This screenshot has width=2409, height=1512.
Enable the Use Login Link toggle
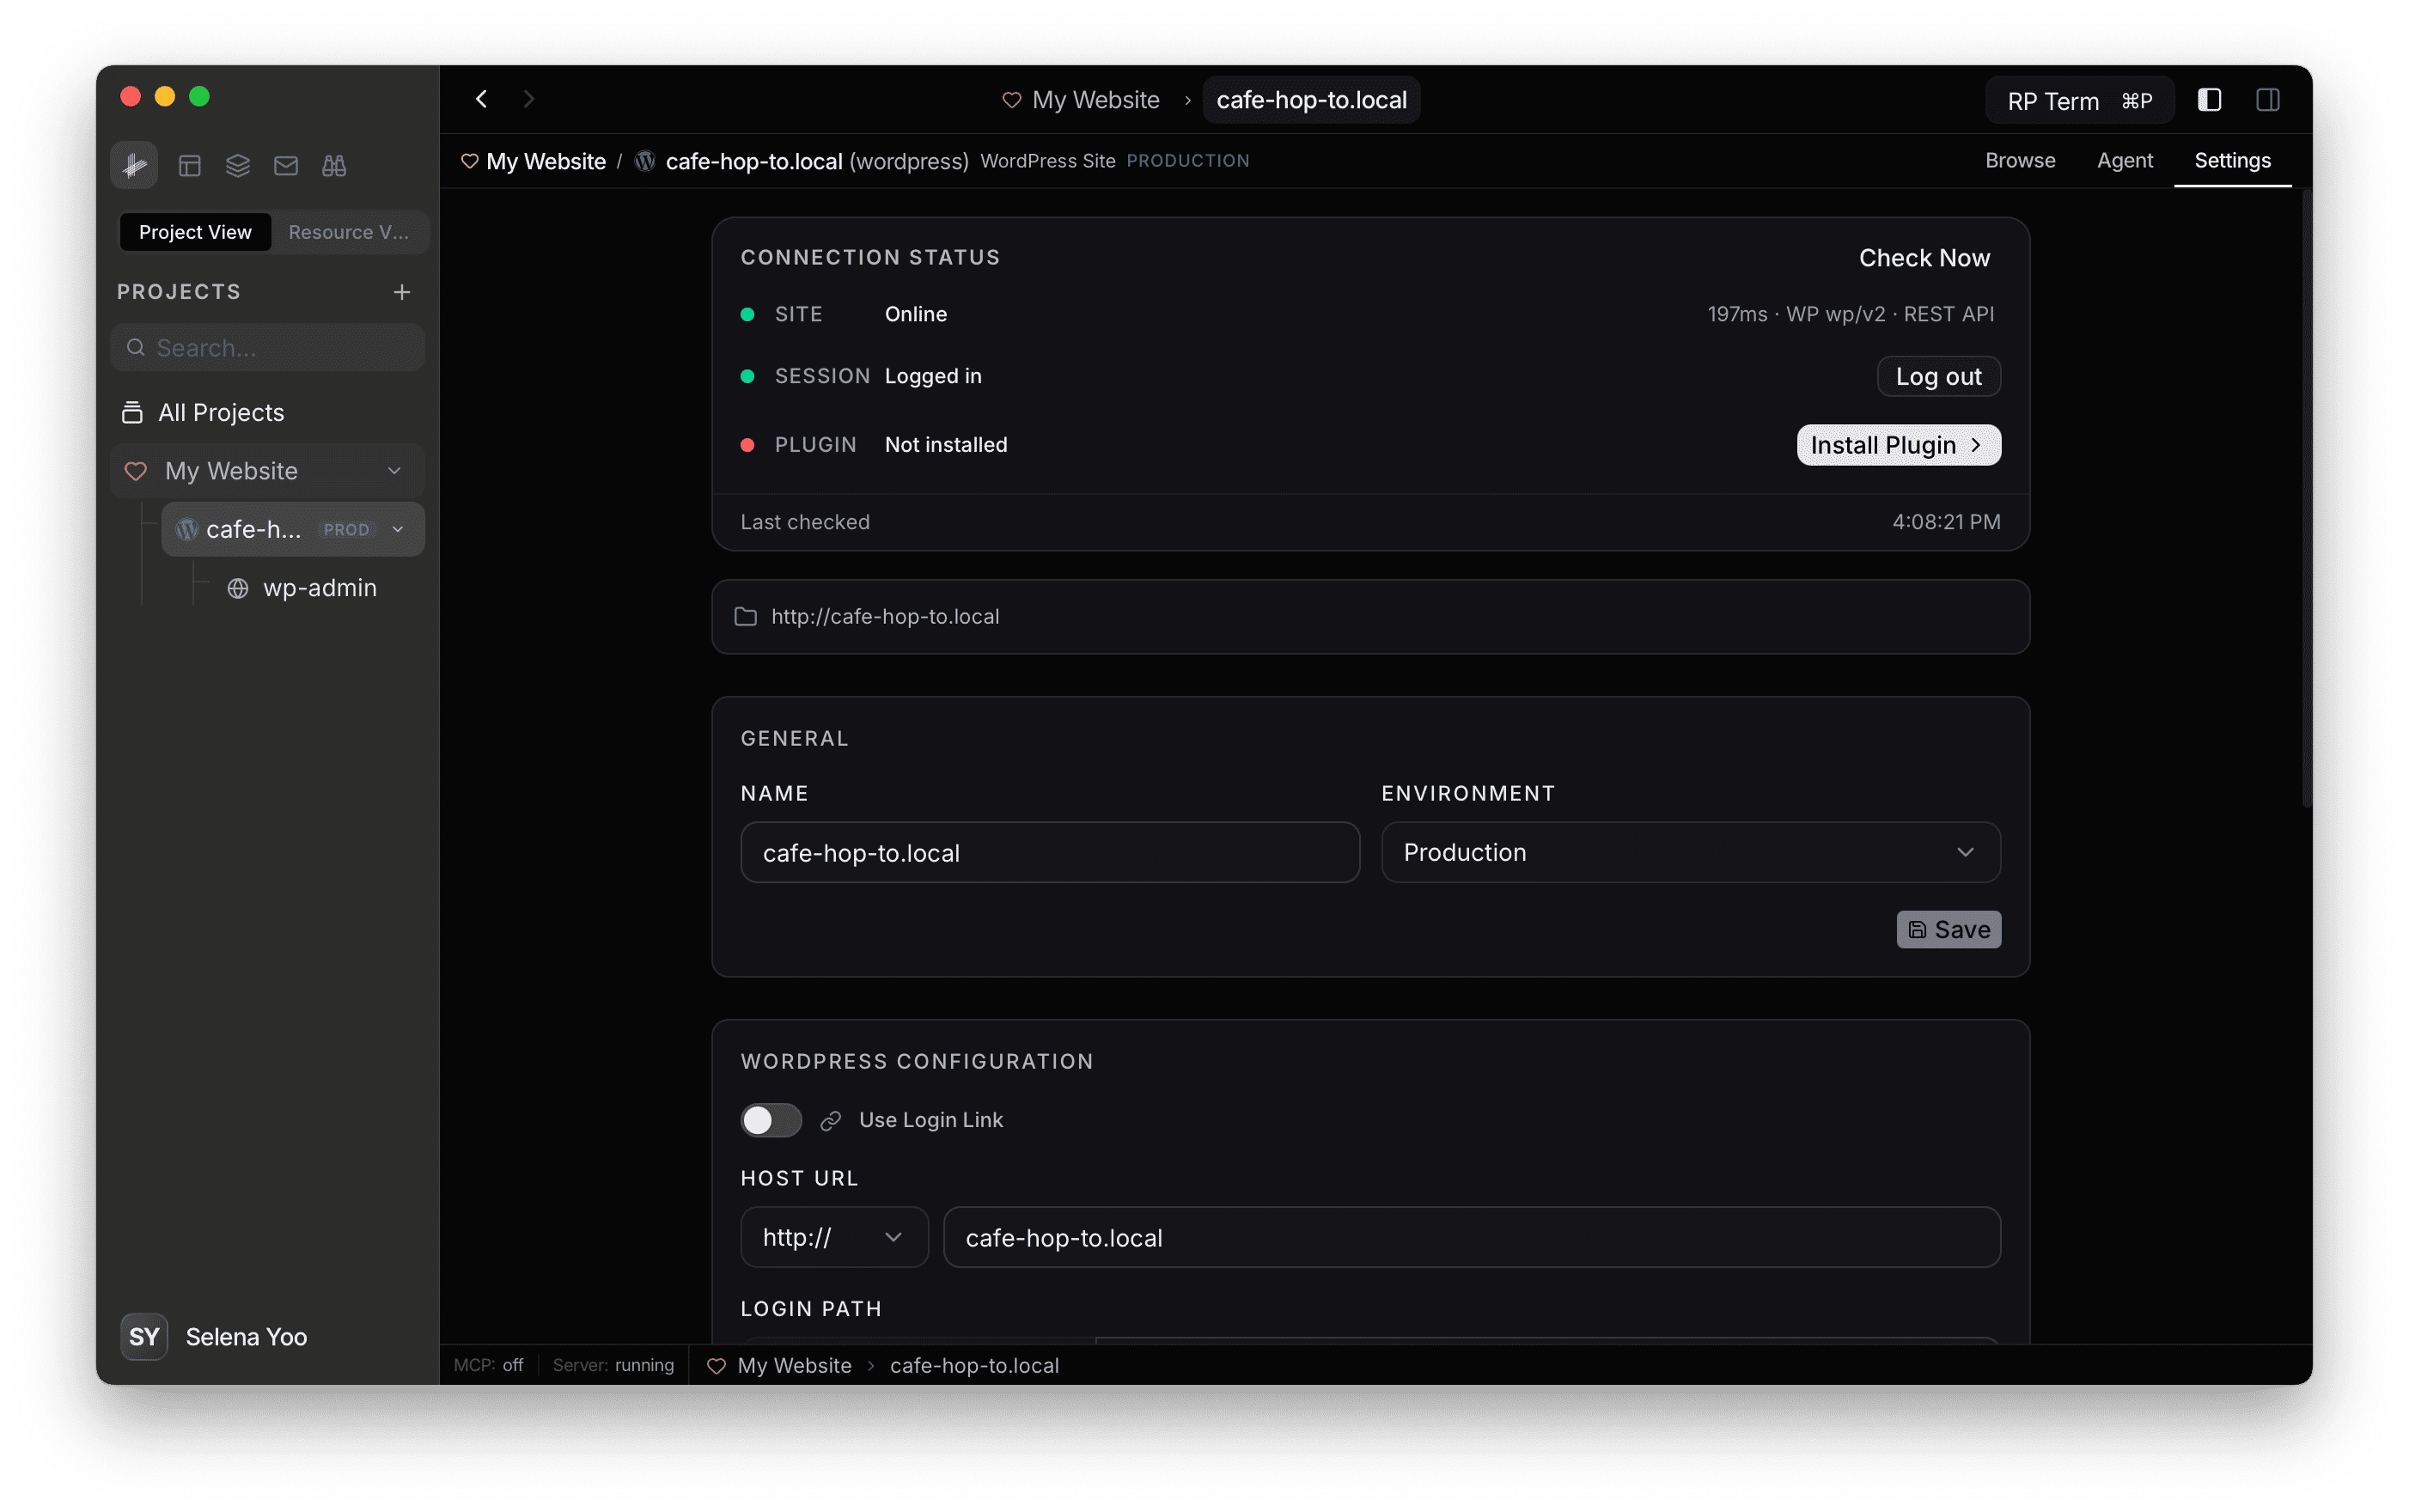point(770,1120)
